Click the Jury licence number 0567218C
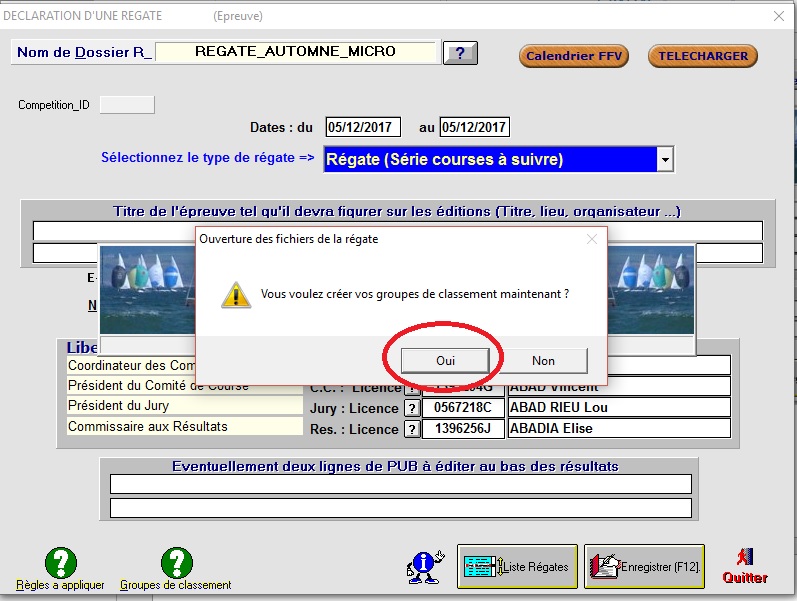Screen dimensions: 797x601 pos(463,407)
